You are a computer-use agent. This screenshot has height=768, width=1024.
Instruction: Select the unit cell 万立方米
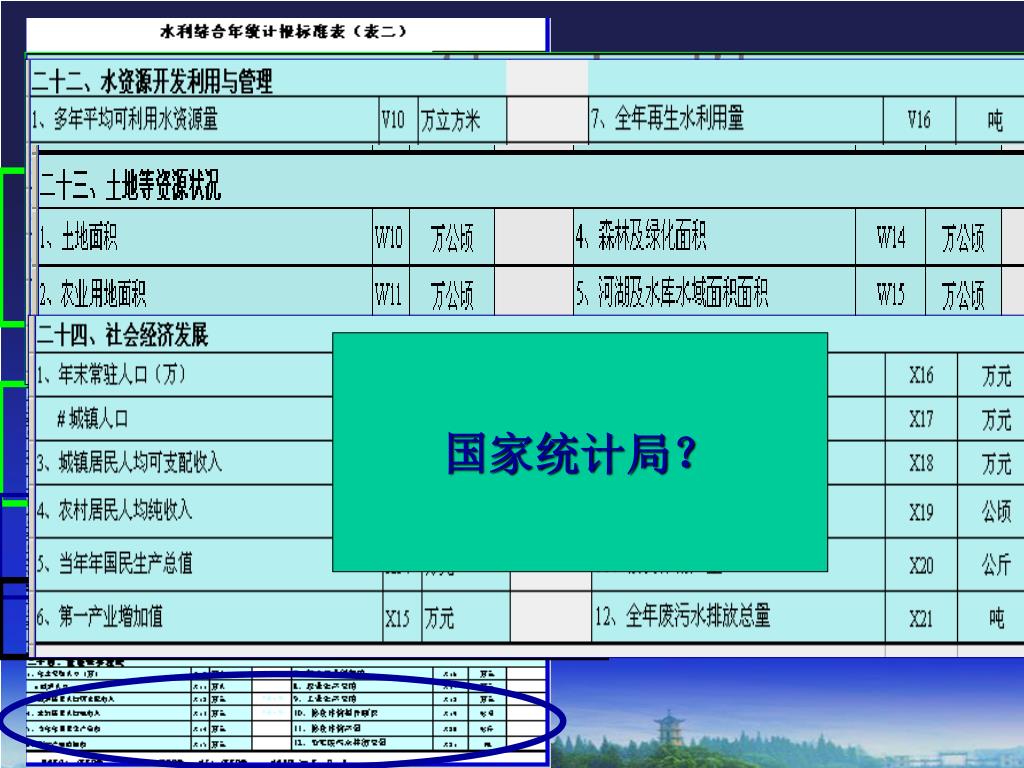pos(451,120)
